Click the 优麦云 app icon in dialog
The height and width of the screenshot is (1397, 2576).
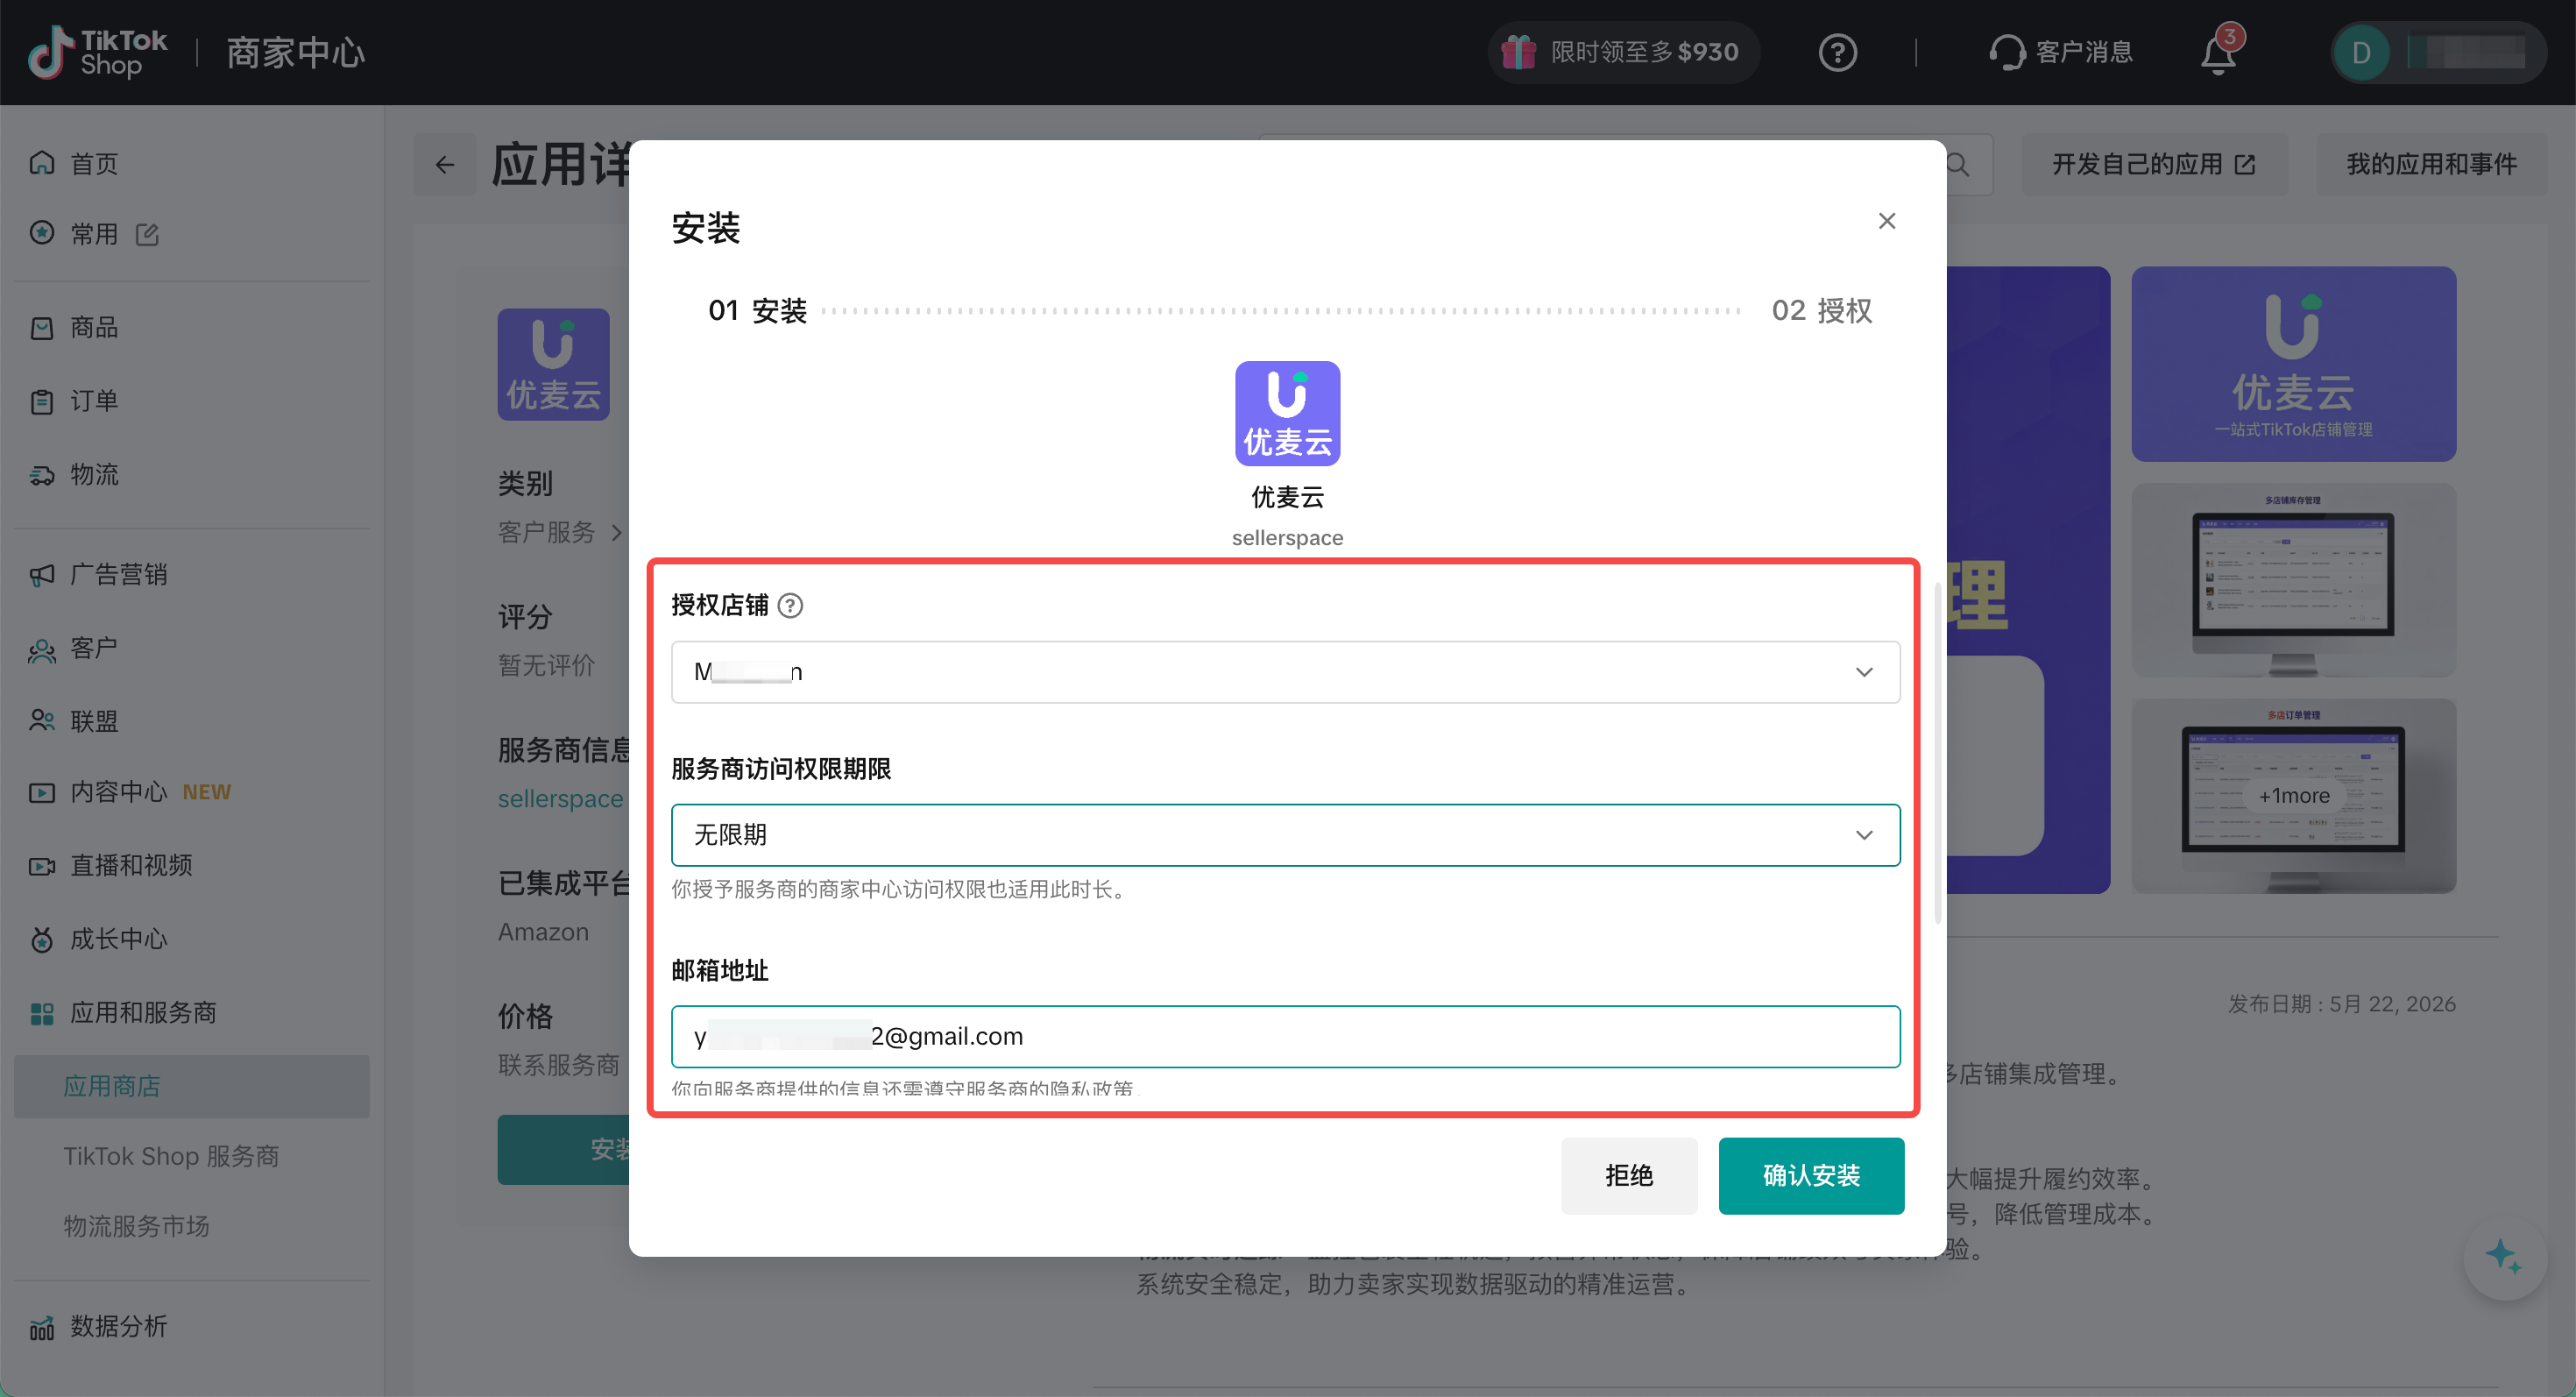(1287, 413)
